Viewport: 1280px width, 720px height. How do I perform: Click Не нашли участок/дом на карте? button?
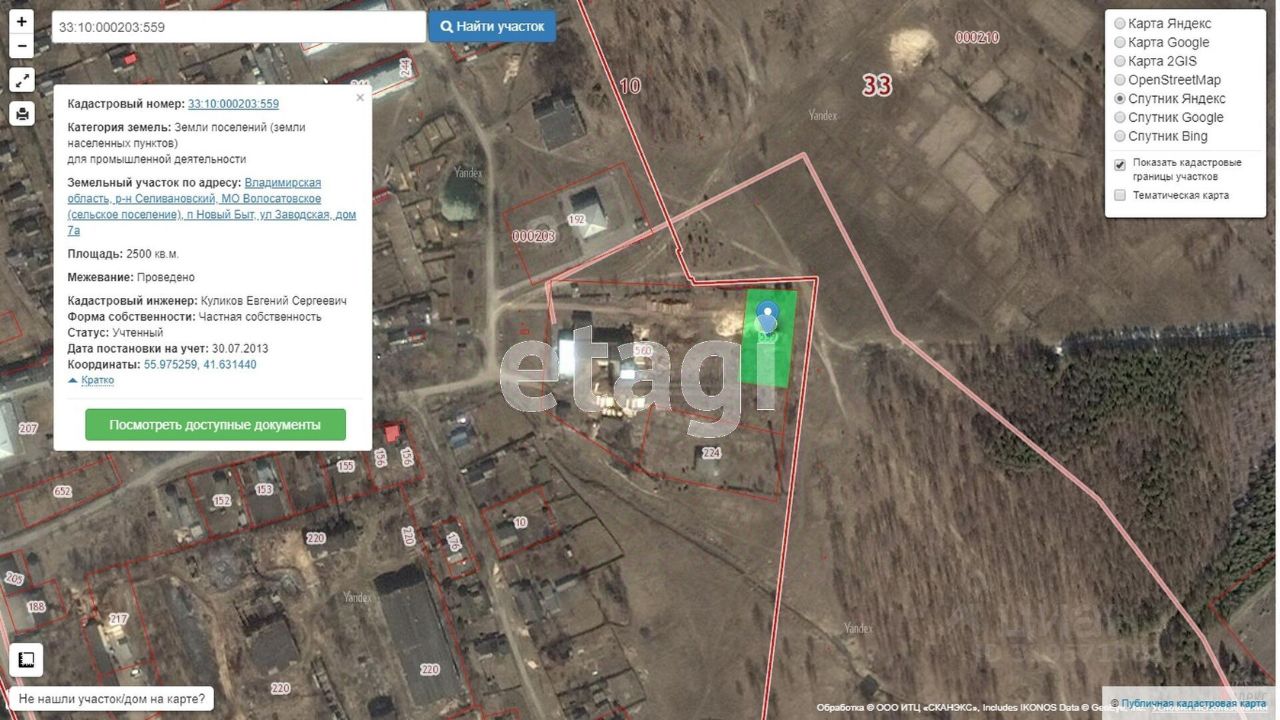[x=112, y=699]
